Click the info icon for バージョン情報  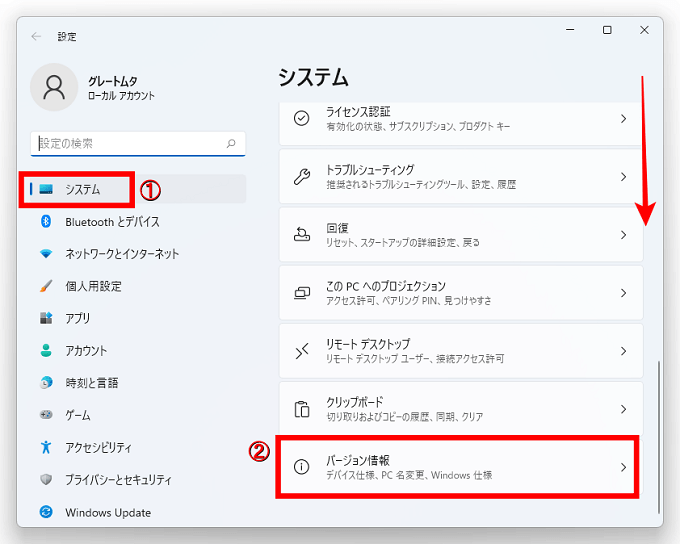point(301,467)
